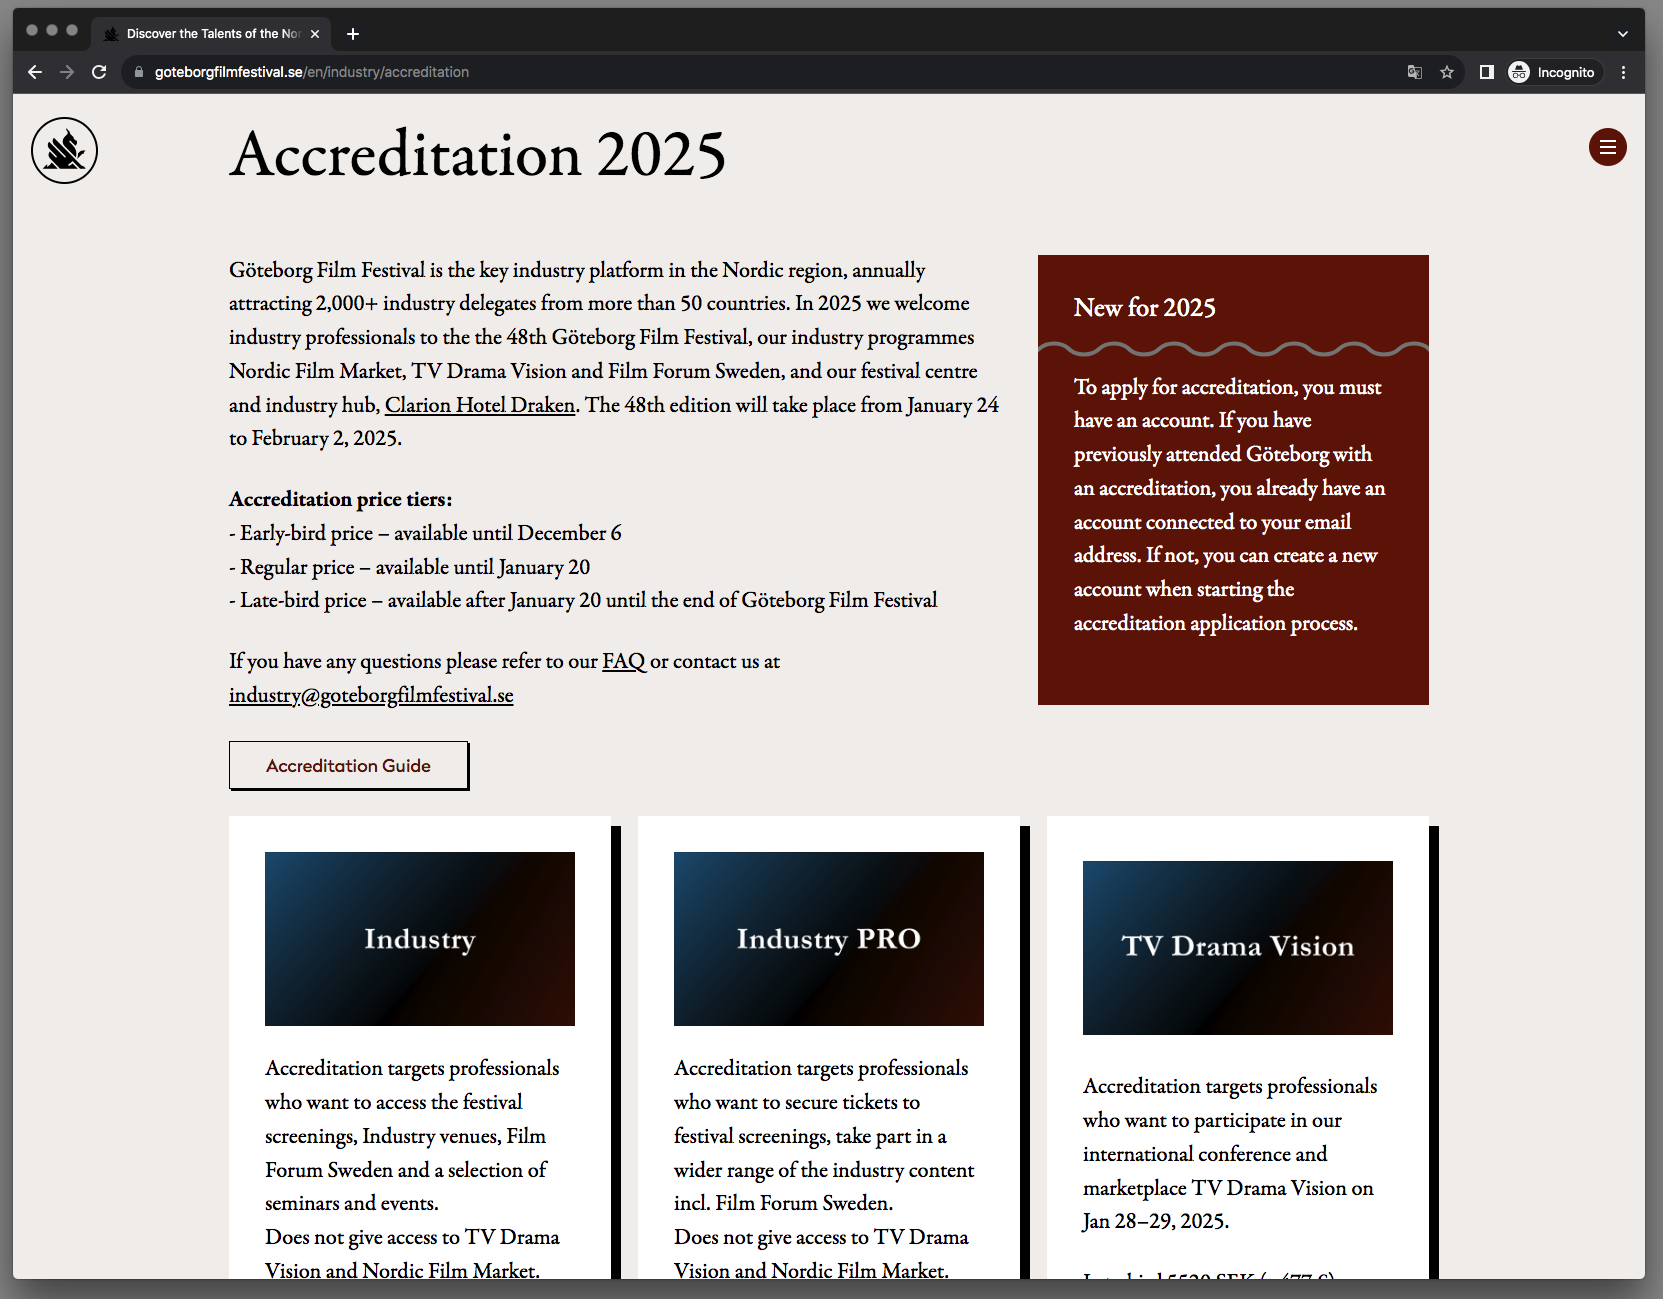Click the Regular price line
Viewport: 1663px width, 1299px height.
(x=410, y=567)
